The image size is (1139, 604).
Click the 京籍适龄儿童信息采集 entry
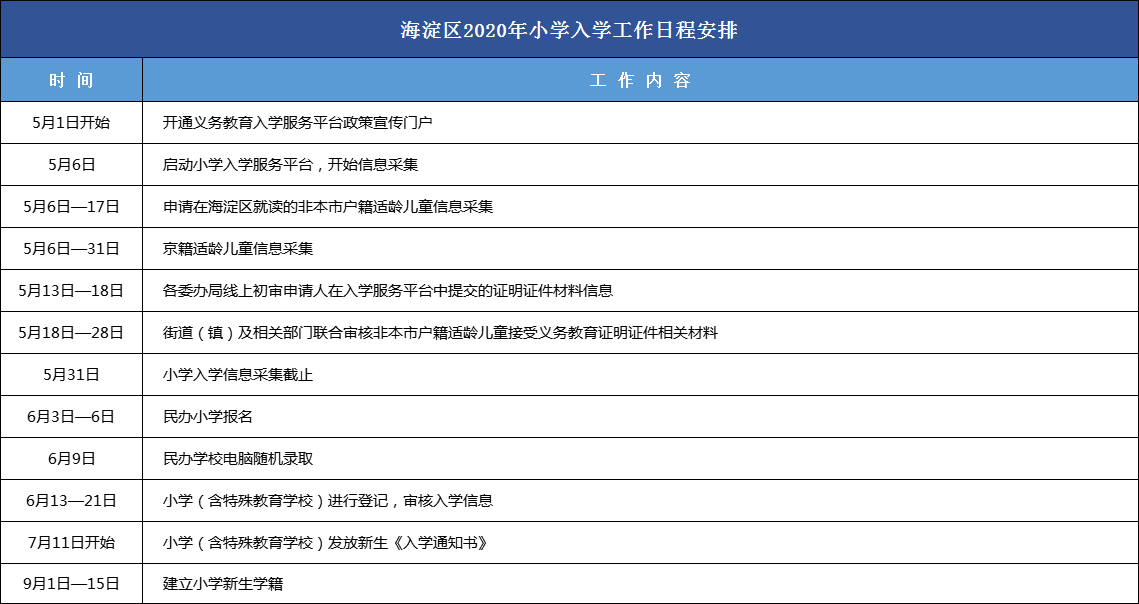pos(238,249)
